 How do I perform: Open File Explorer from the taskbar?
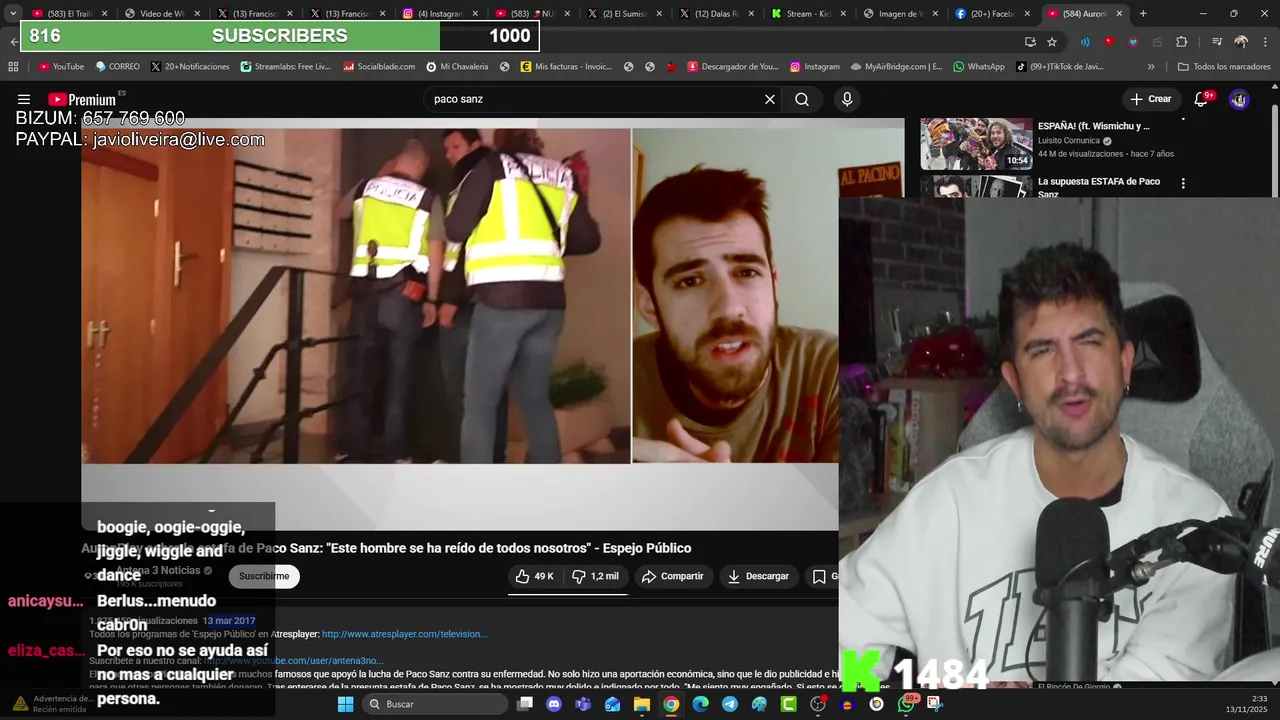(x=642, y=704)
